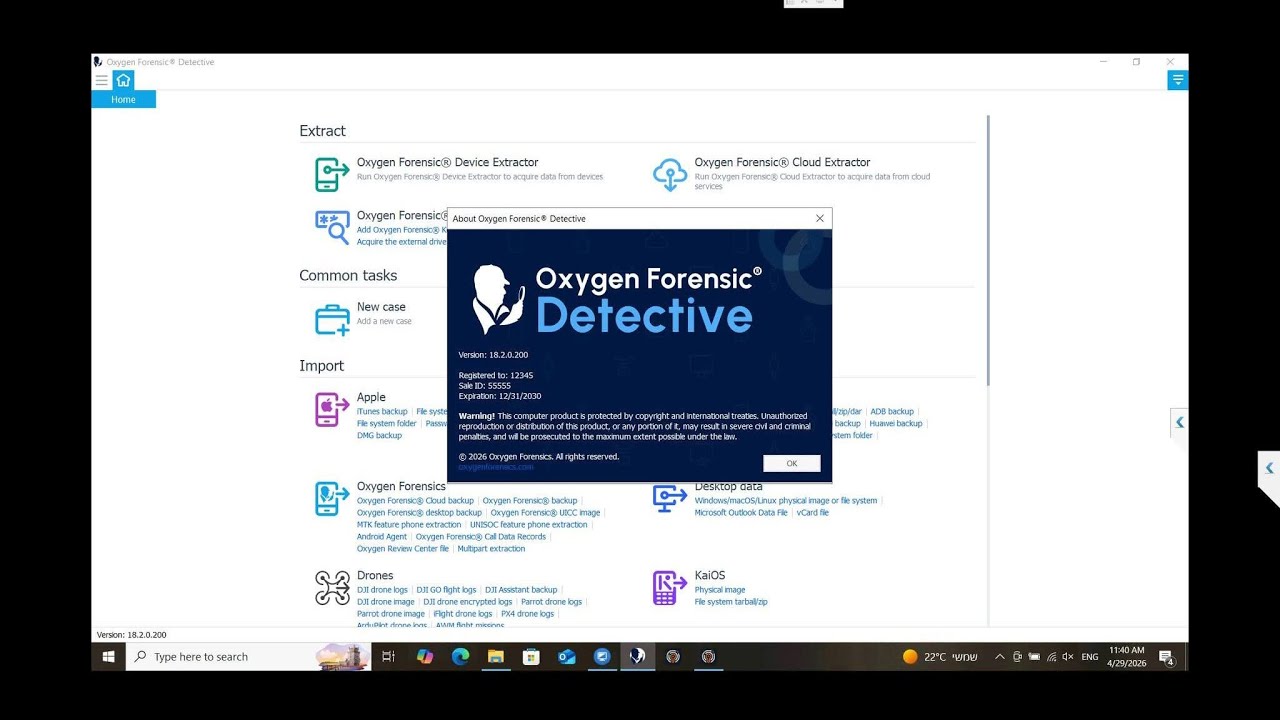Click OK in the About dialog
Screen dimensions: 1280x720
(x=791, y=463)
